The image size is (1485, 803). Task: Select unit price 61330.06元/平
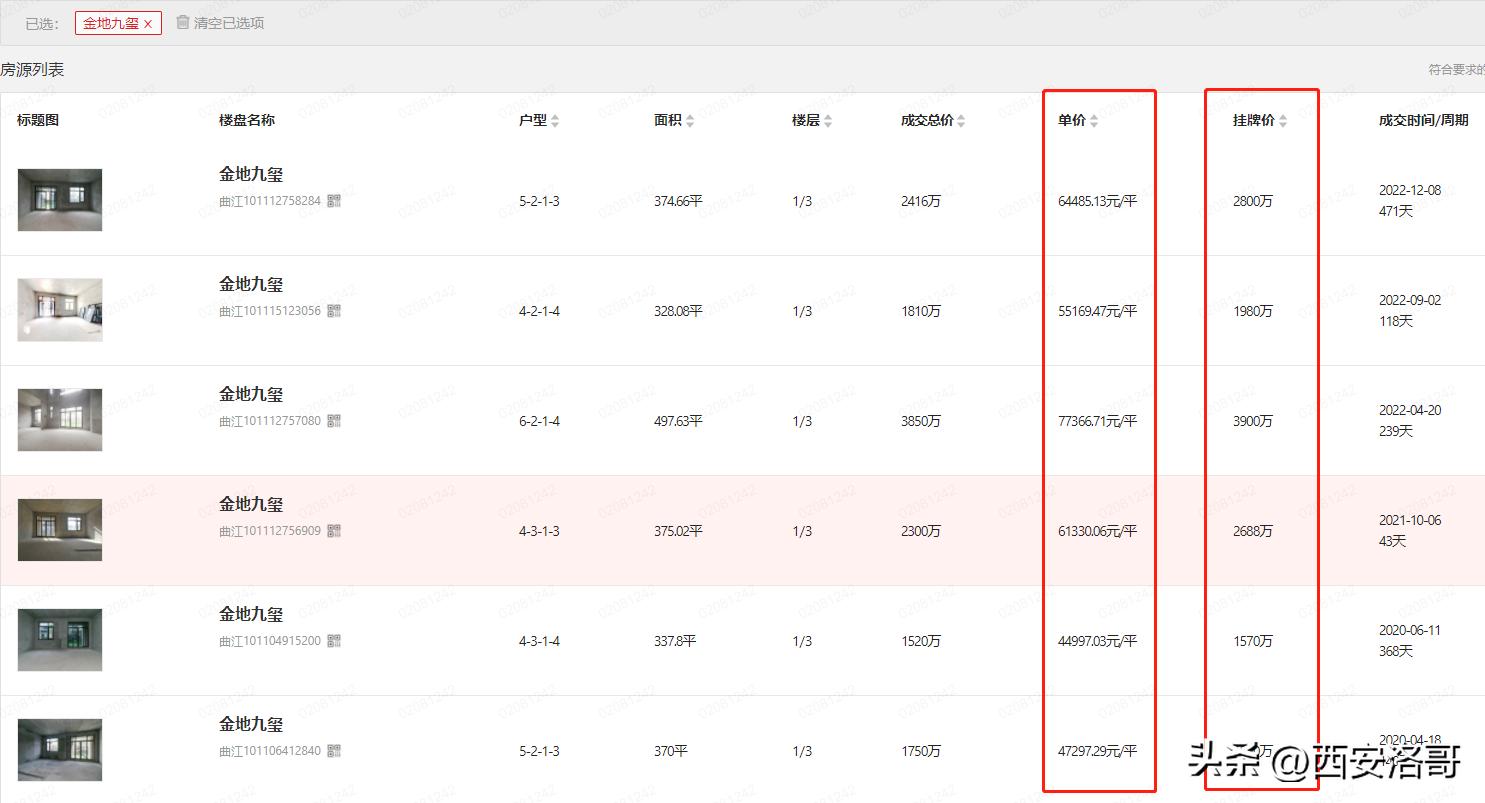click(1097, 531)
